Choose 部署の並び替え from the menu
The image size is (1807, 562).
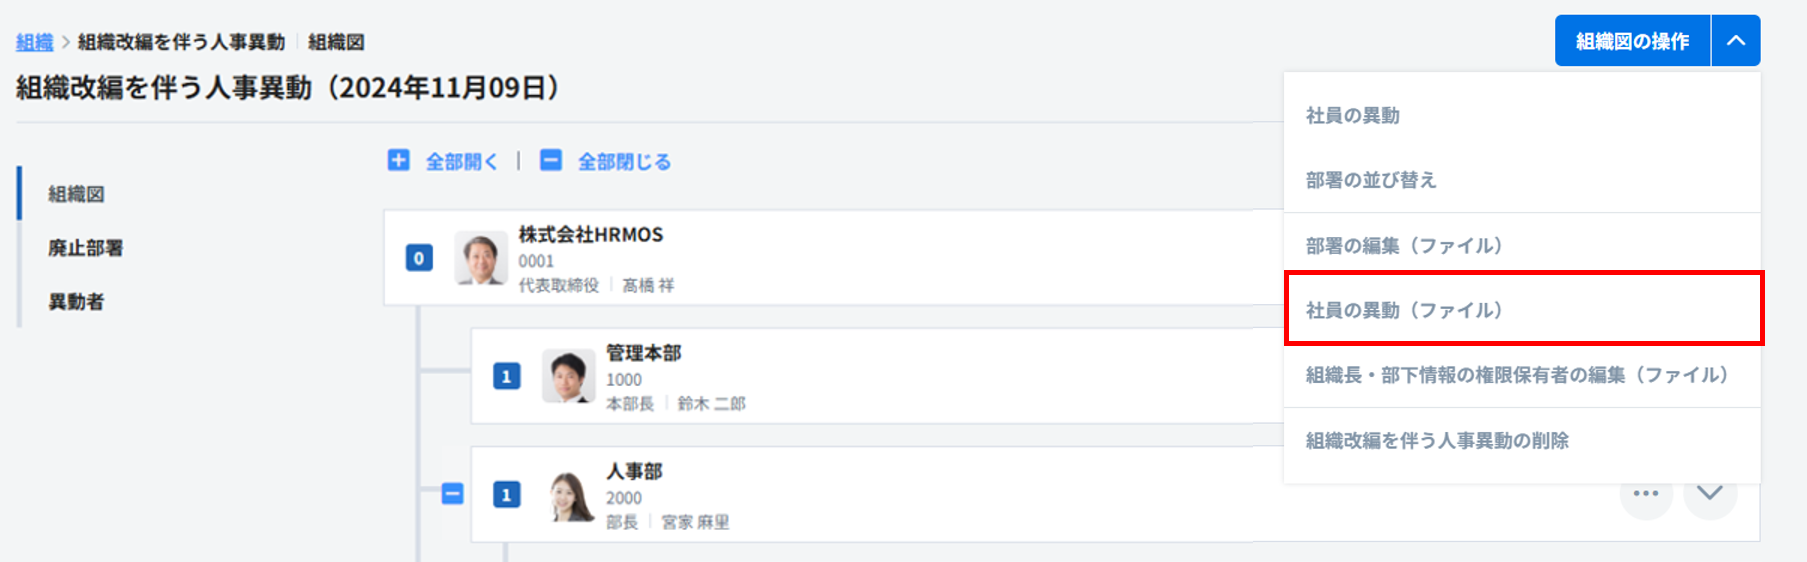click(x=1371, y=180)
